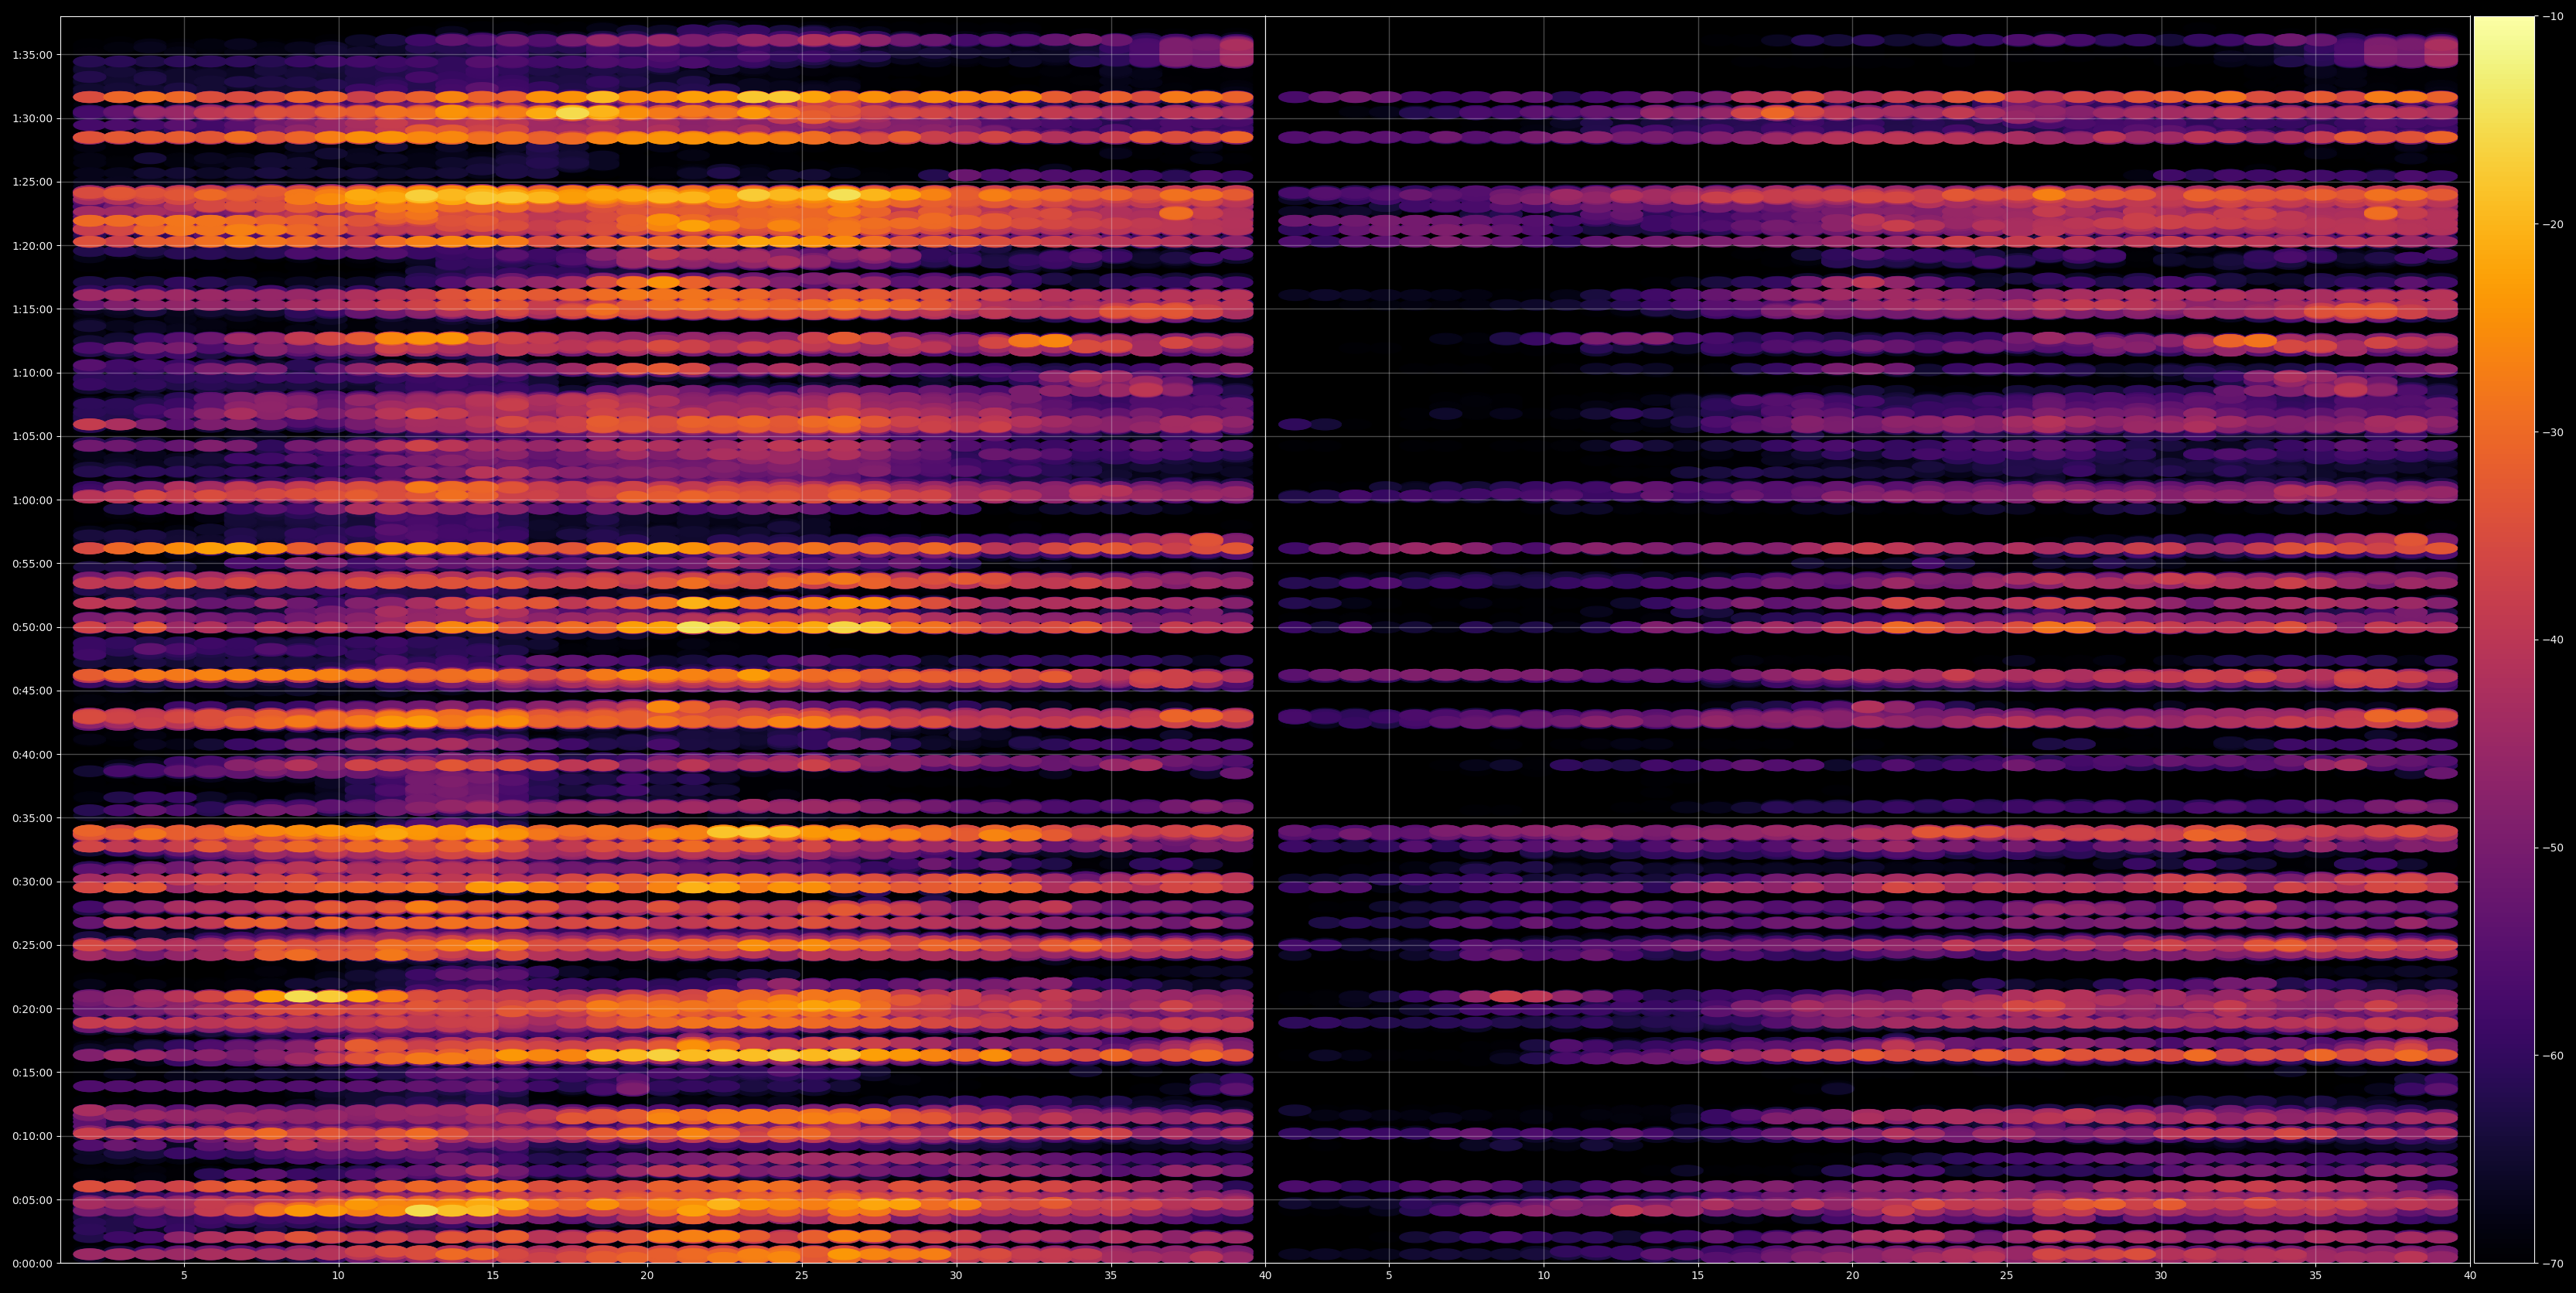Click the −10 colorbar tick label
Screen dimensions: 2576x1293
tap(2553, 17)
